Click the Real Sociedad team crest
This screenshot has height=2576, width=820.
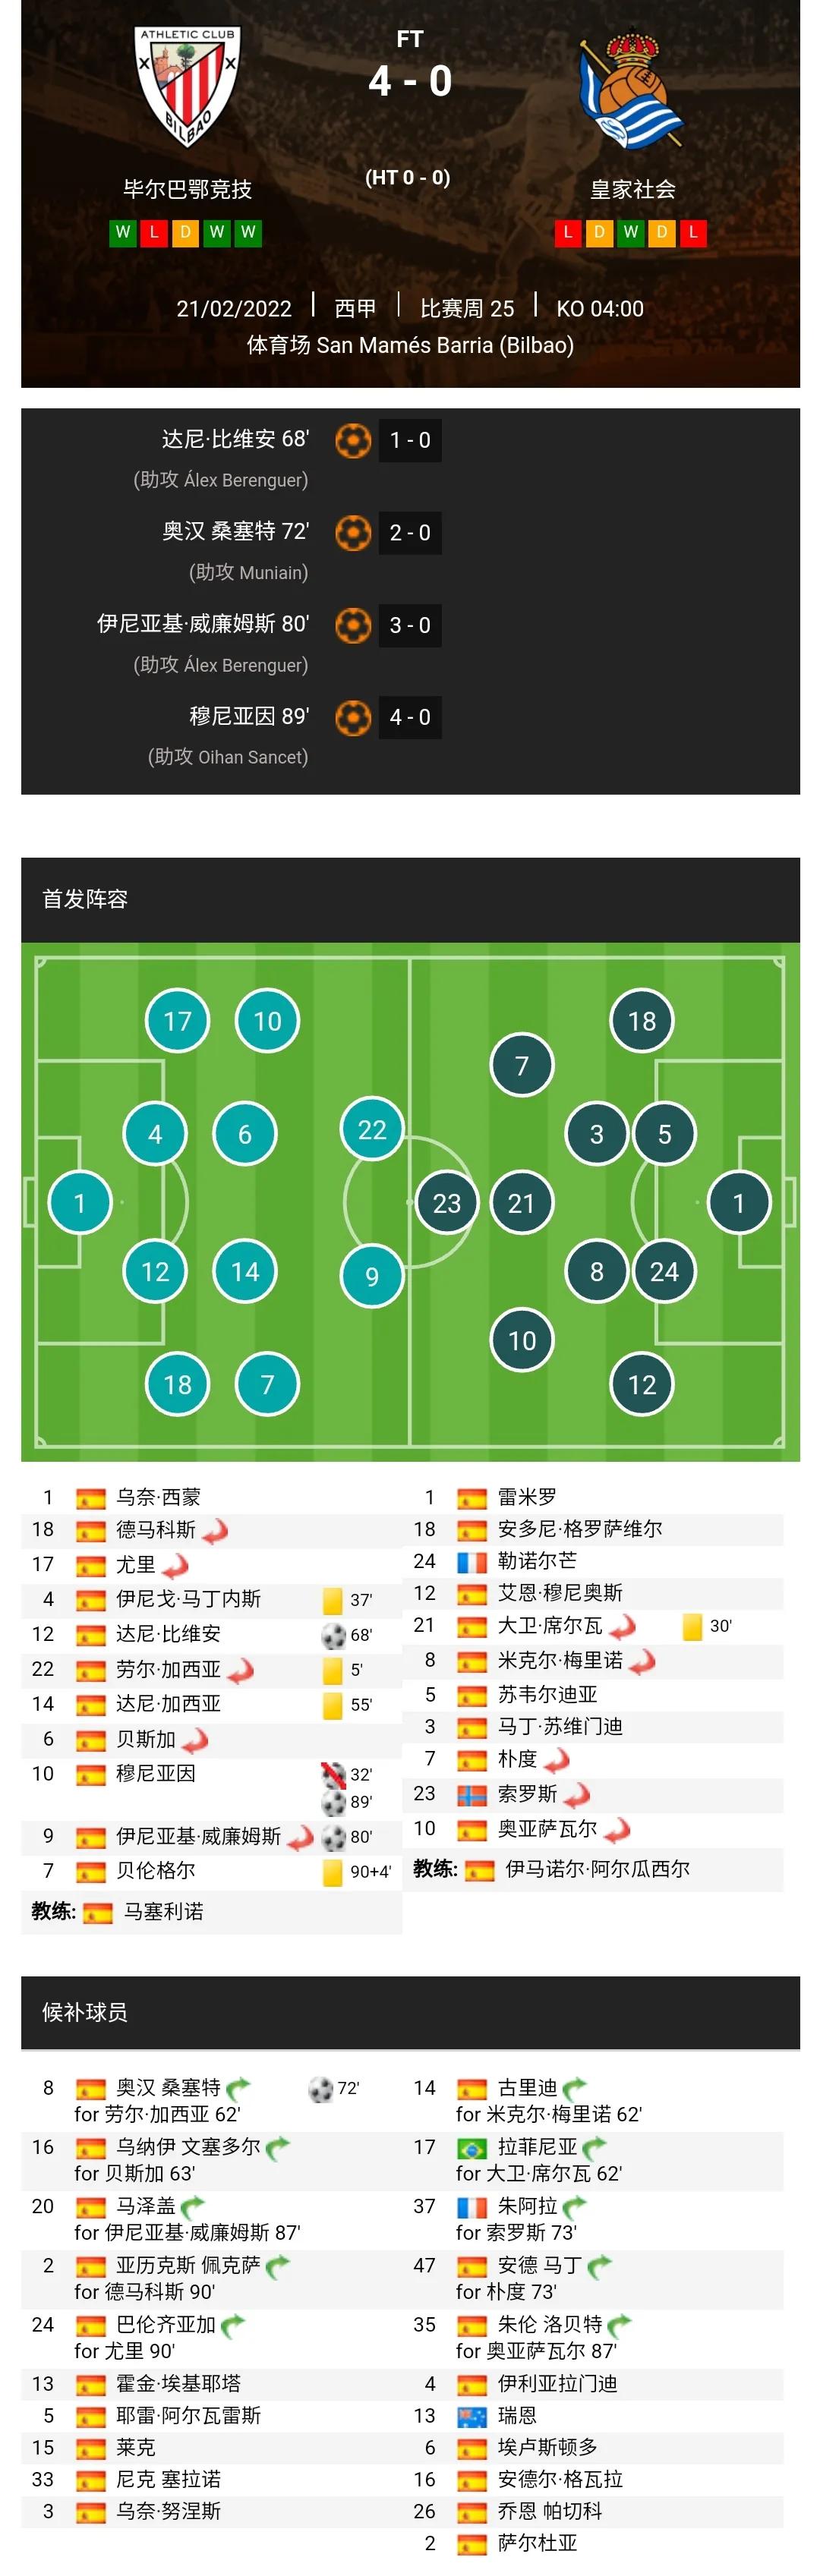[631, 92]
